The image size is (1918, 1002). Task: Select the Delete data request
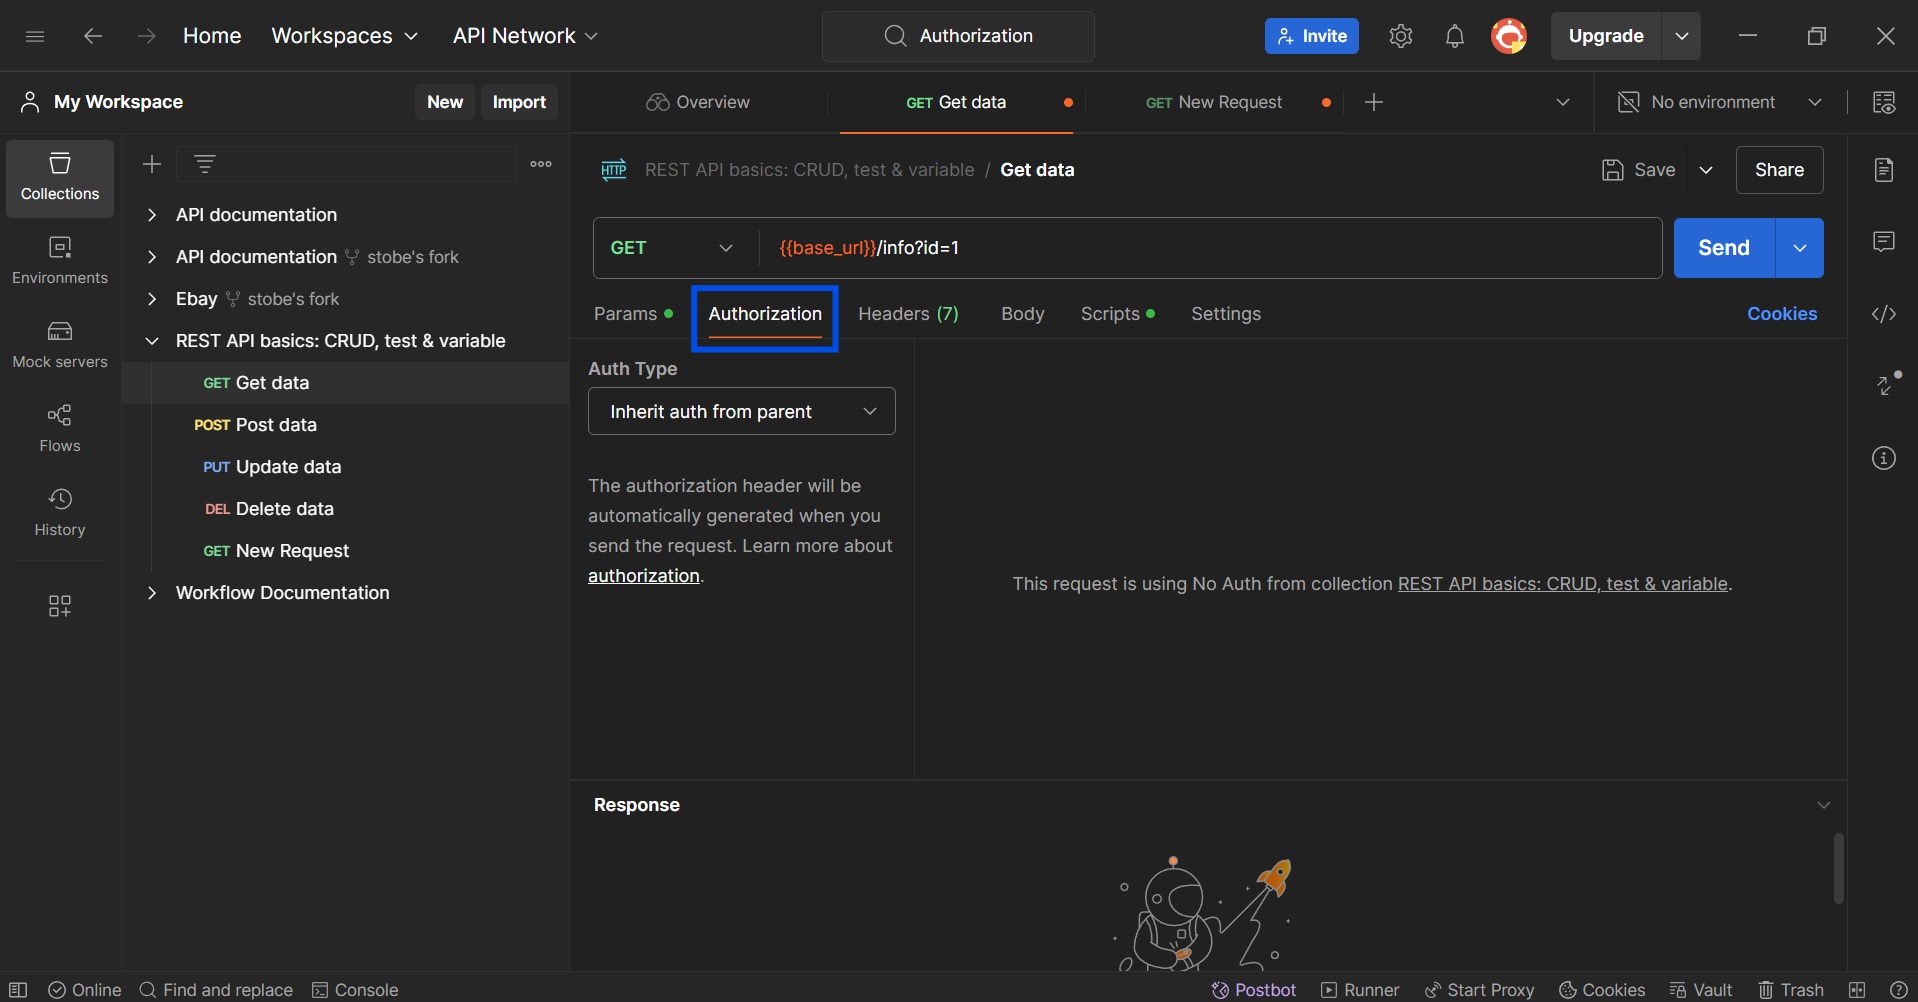point(346,509)
